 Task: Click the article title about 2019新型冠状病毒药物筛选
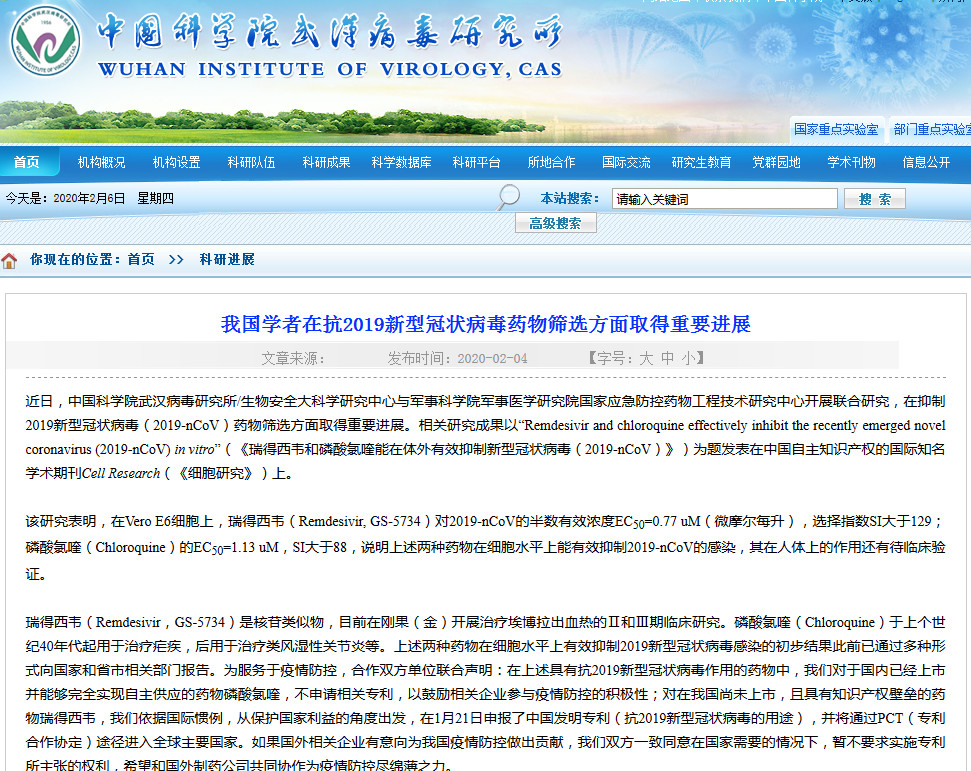[486, 324]
